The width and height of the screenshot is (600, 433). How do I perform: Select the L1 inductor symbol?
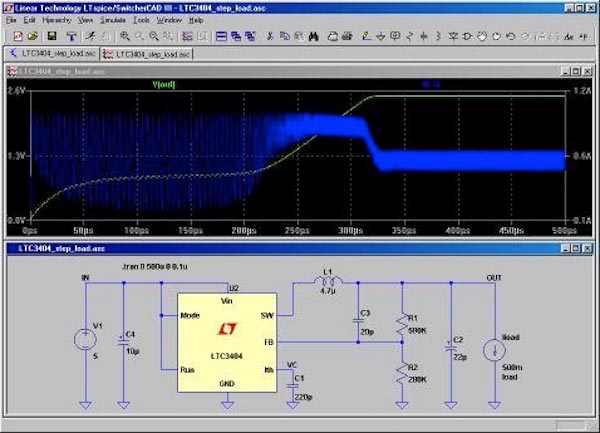328,282
